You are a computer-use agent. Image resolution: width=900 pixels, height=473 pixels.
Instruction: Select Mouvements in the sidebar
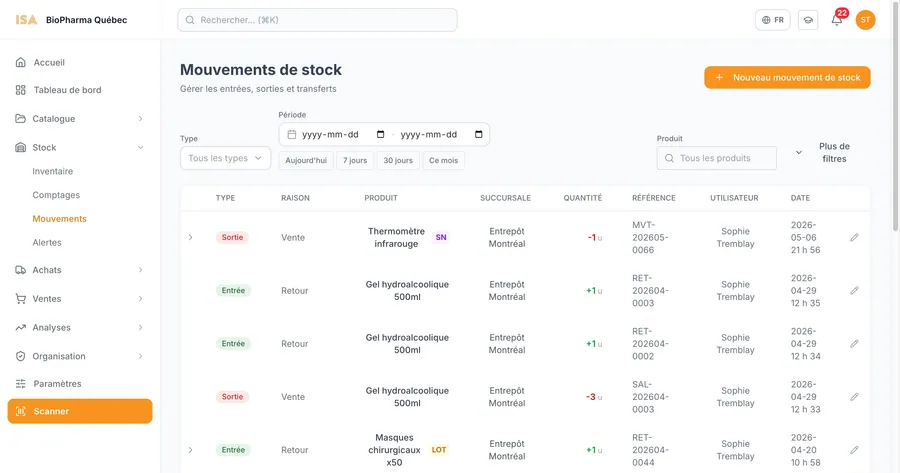tap(60, 219)
